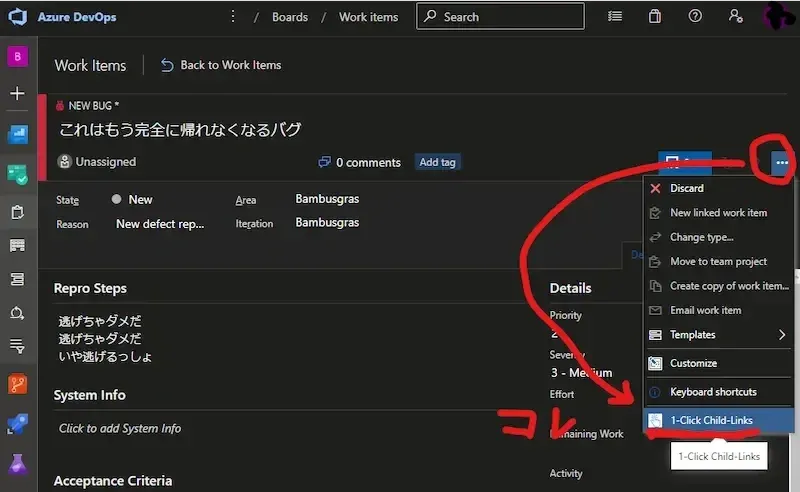The width and height of the screenshot is (800, 492).
Task: Open the Repos icon in sidebar
Action: (18, 384)
